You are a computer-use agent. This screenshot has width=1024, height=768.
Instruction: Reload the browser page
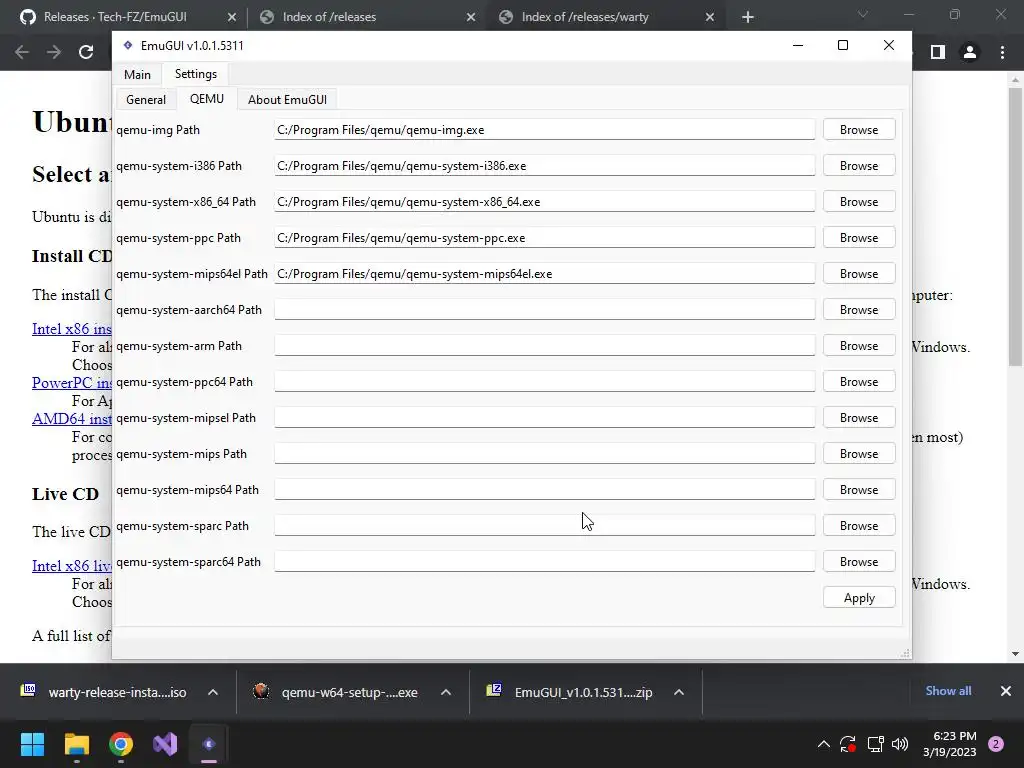tap(86, 52)
